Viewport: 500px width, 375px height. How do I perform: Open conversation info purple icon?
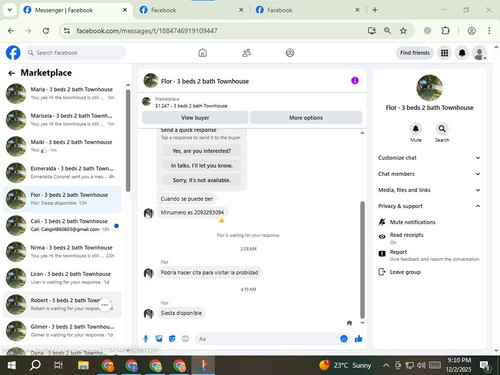355,81
